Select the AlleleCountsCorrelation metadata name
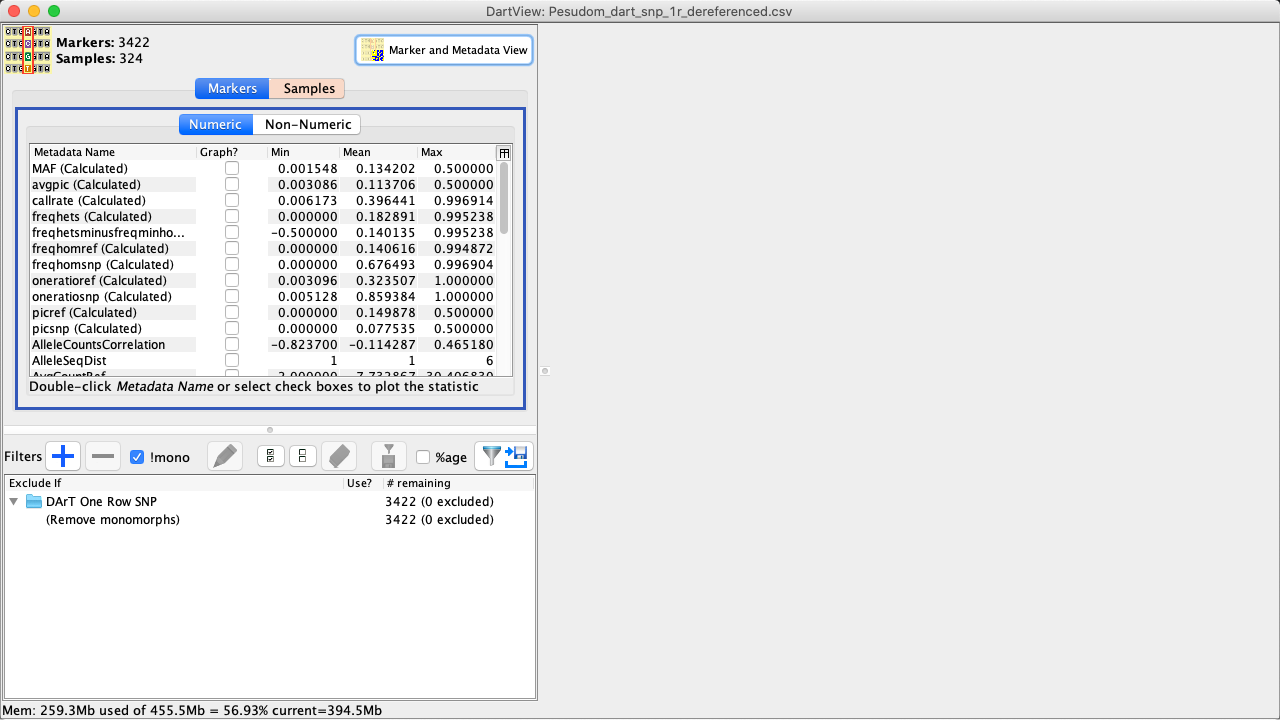The height and width of the screenshot is (720, 1280). (99, 344)
